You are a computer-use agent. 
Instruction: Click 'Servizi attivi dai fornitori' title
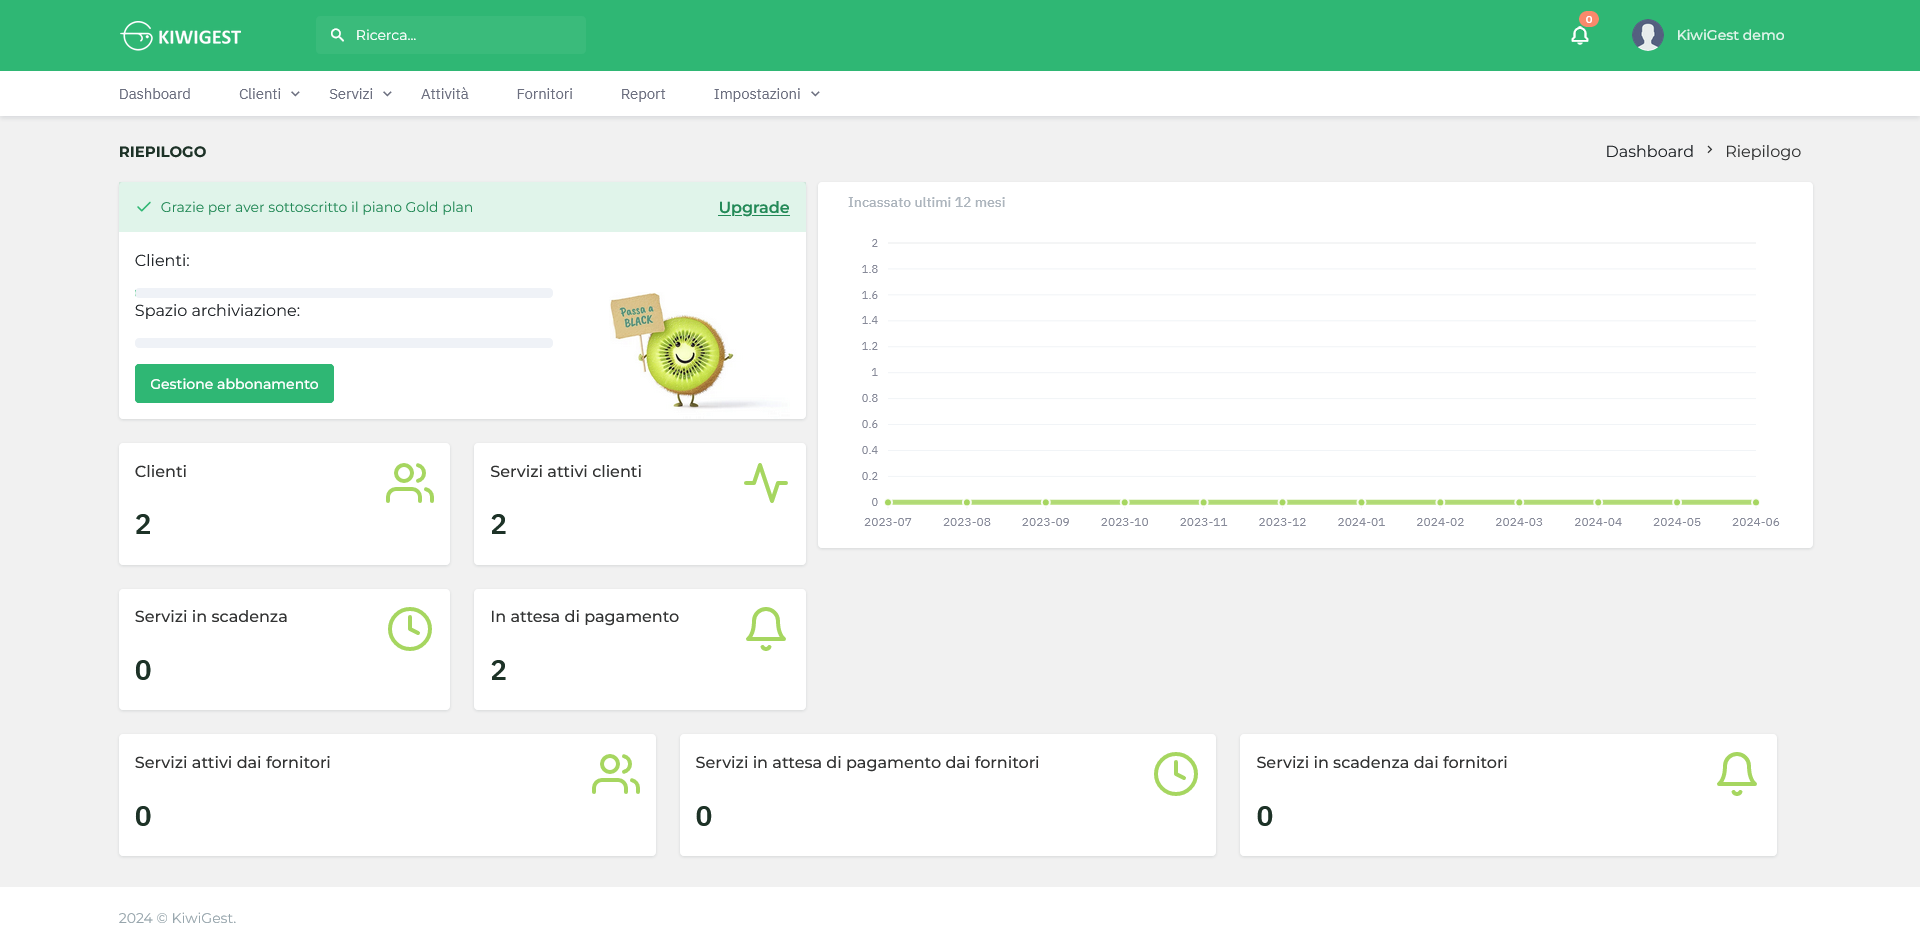pyautogui.click(x=233, y=763)
